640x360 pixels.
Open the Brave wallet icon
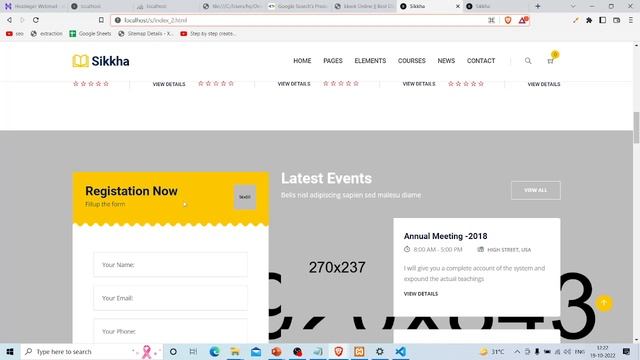616,20
